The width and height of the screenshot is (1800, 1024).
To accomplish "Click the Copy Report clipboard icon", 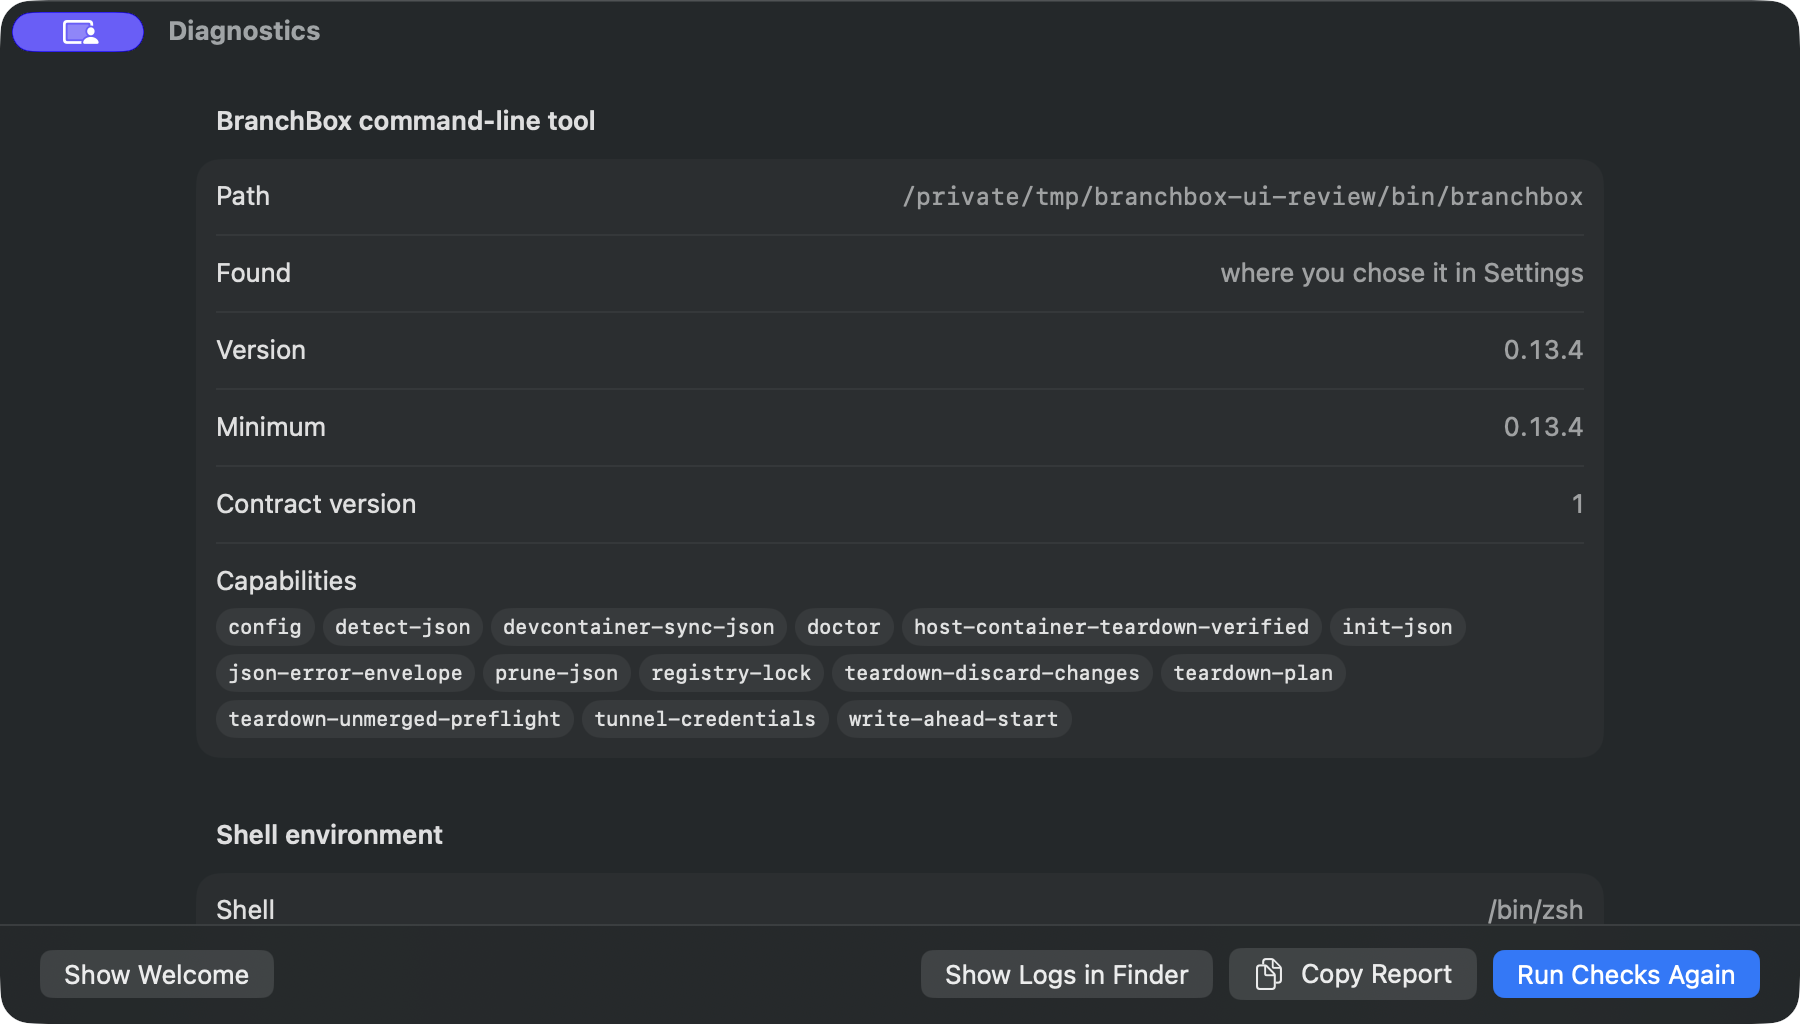I will tap(1269, 974).
